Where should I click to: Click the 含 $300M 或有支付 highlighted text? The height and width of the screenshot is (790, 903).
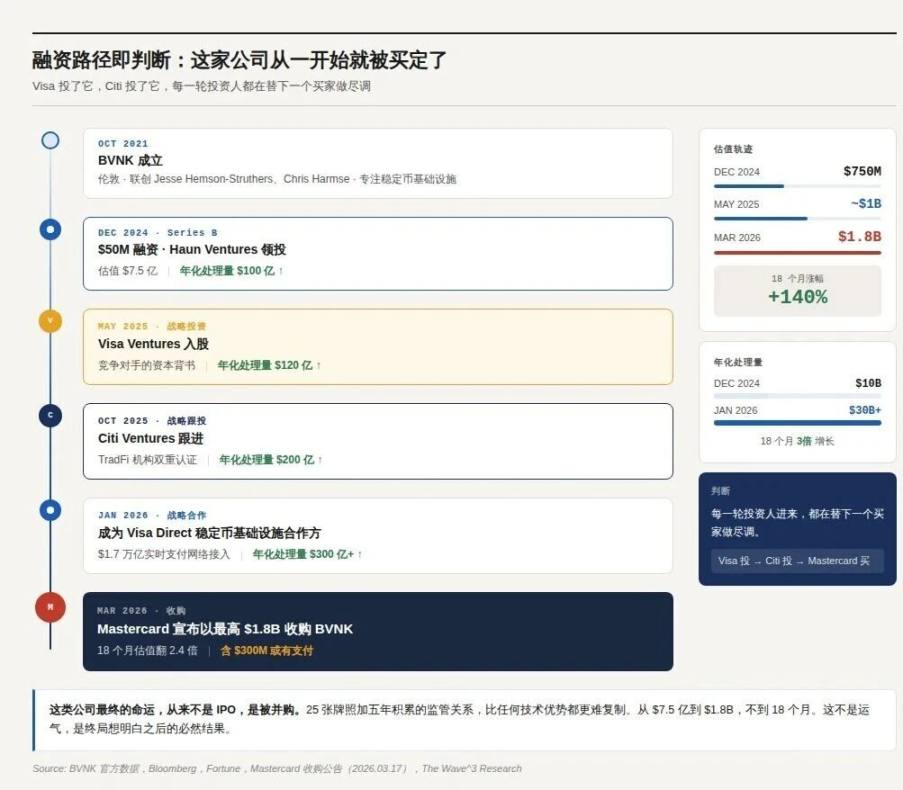(x=266, y=651)
